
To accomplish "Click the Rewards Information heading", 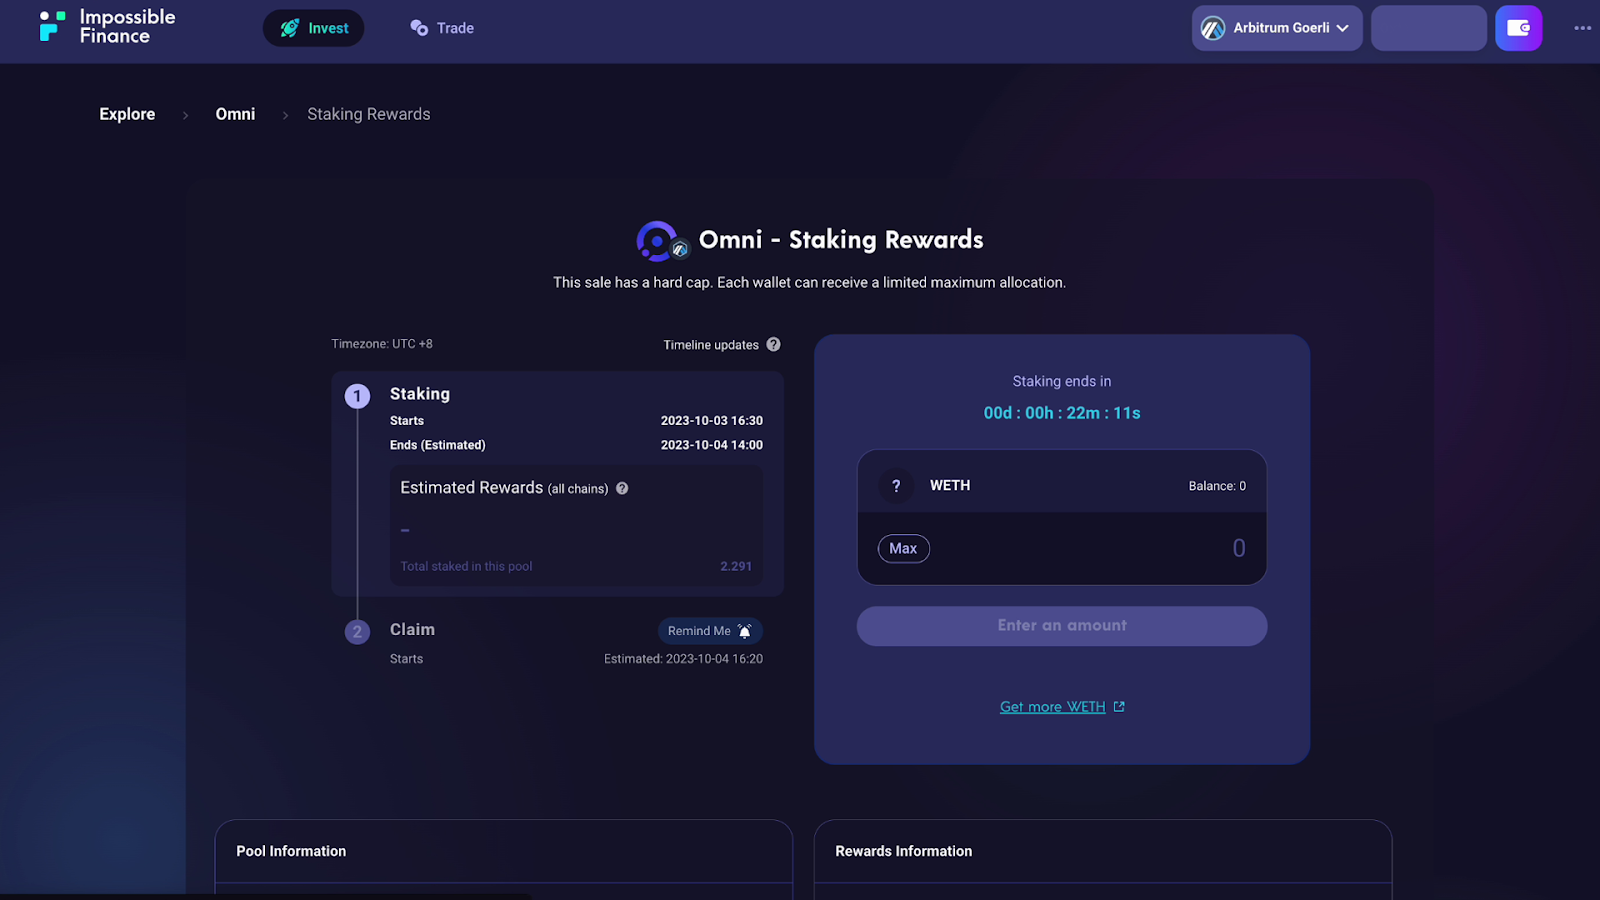I will point(904,851).
